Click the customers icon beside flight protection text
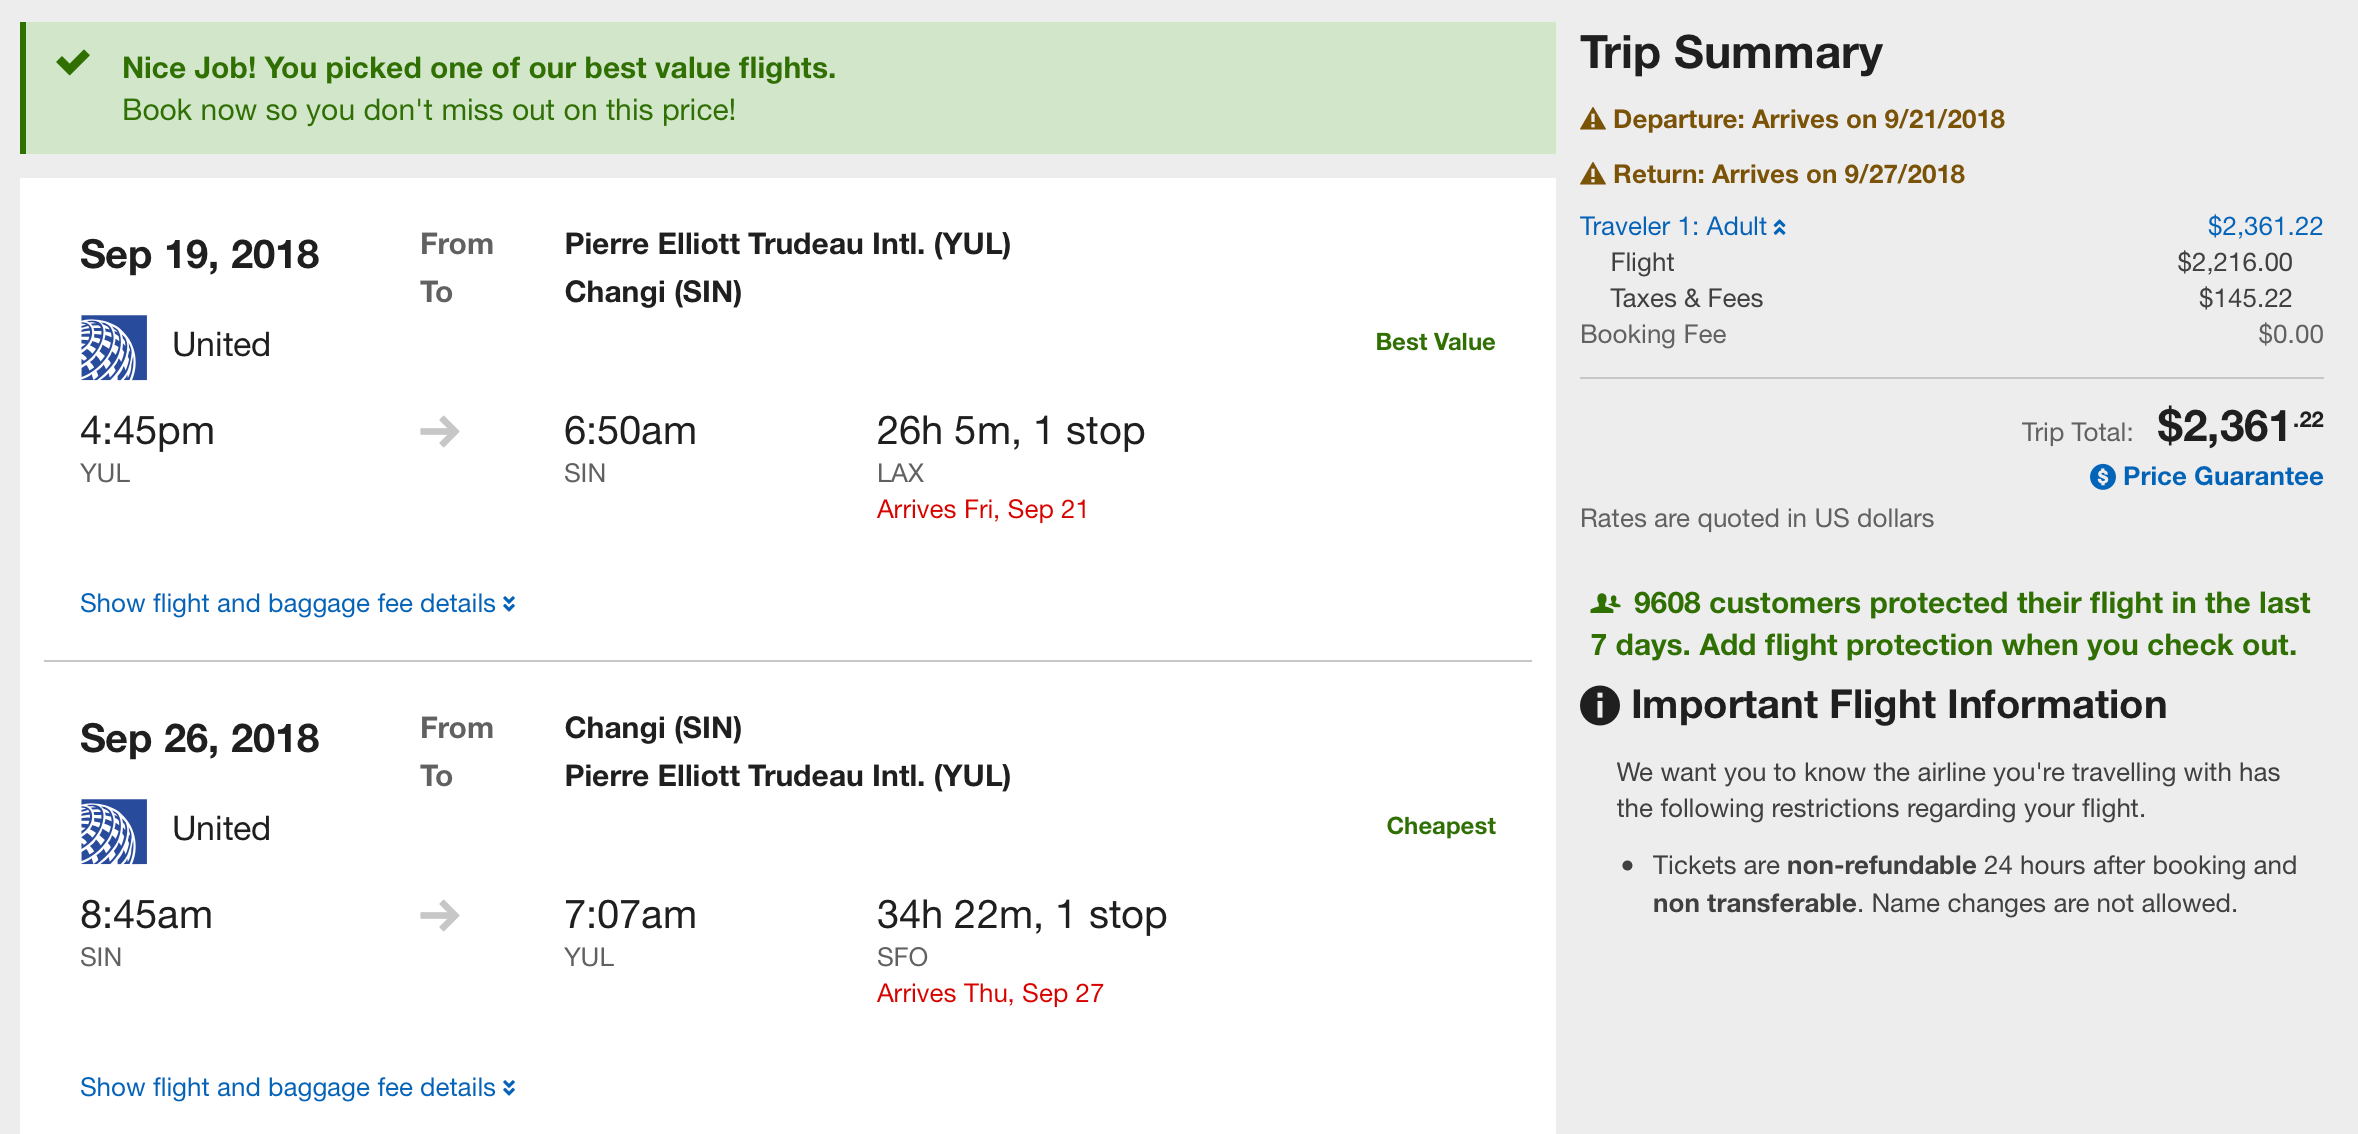 [x=1604, y=603]
